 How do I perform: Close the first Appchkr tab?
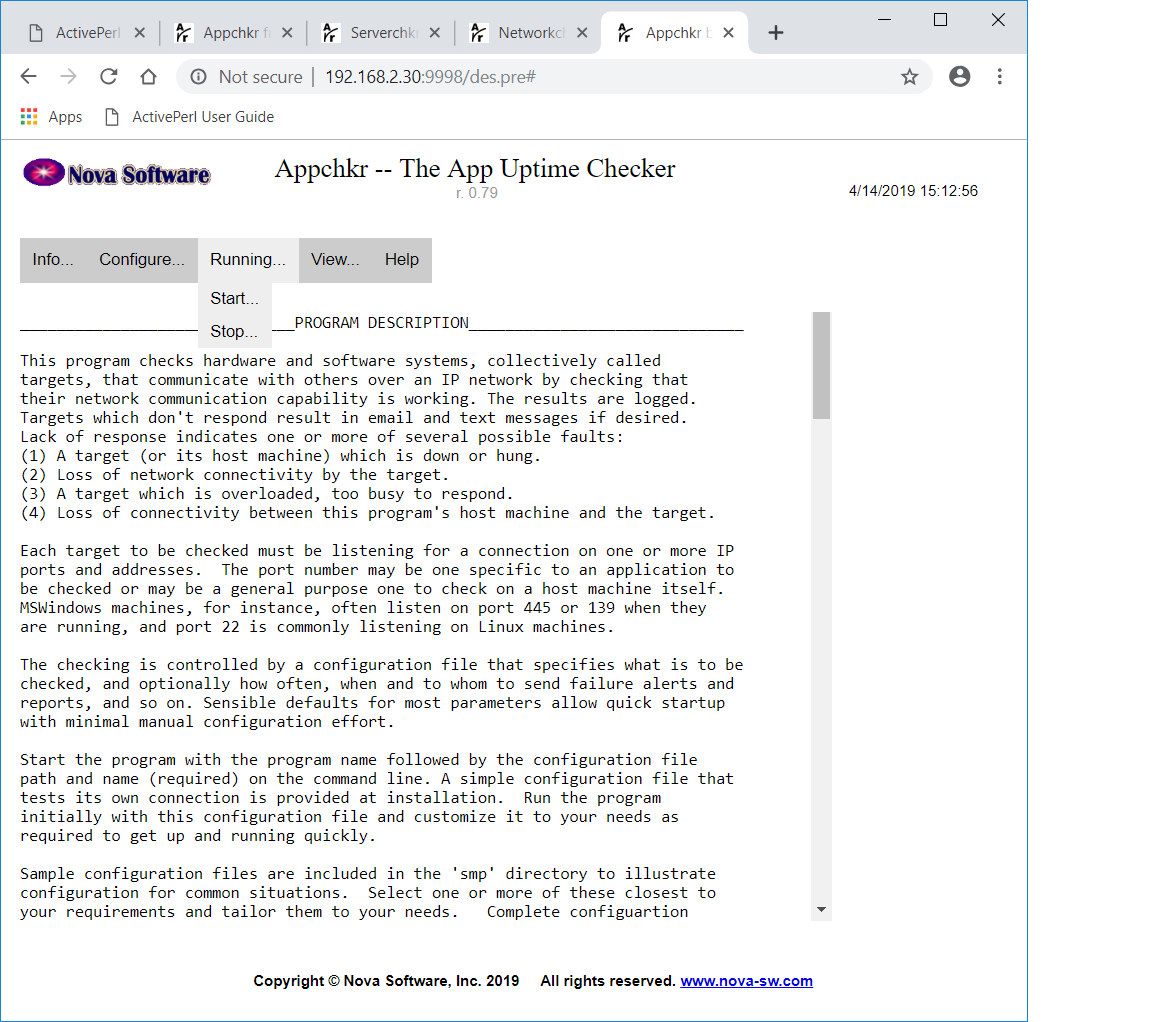(x=287, y=32)
